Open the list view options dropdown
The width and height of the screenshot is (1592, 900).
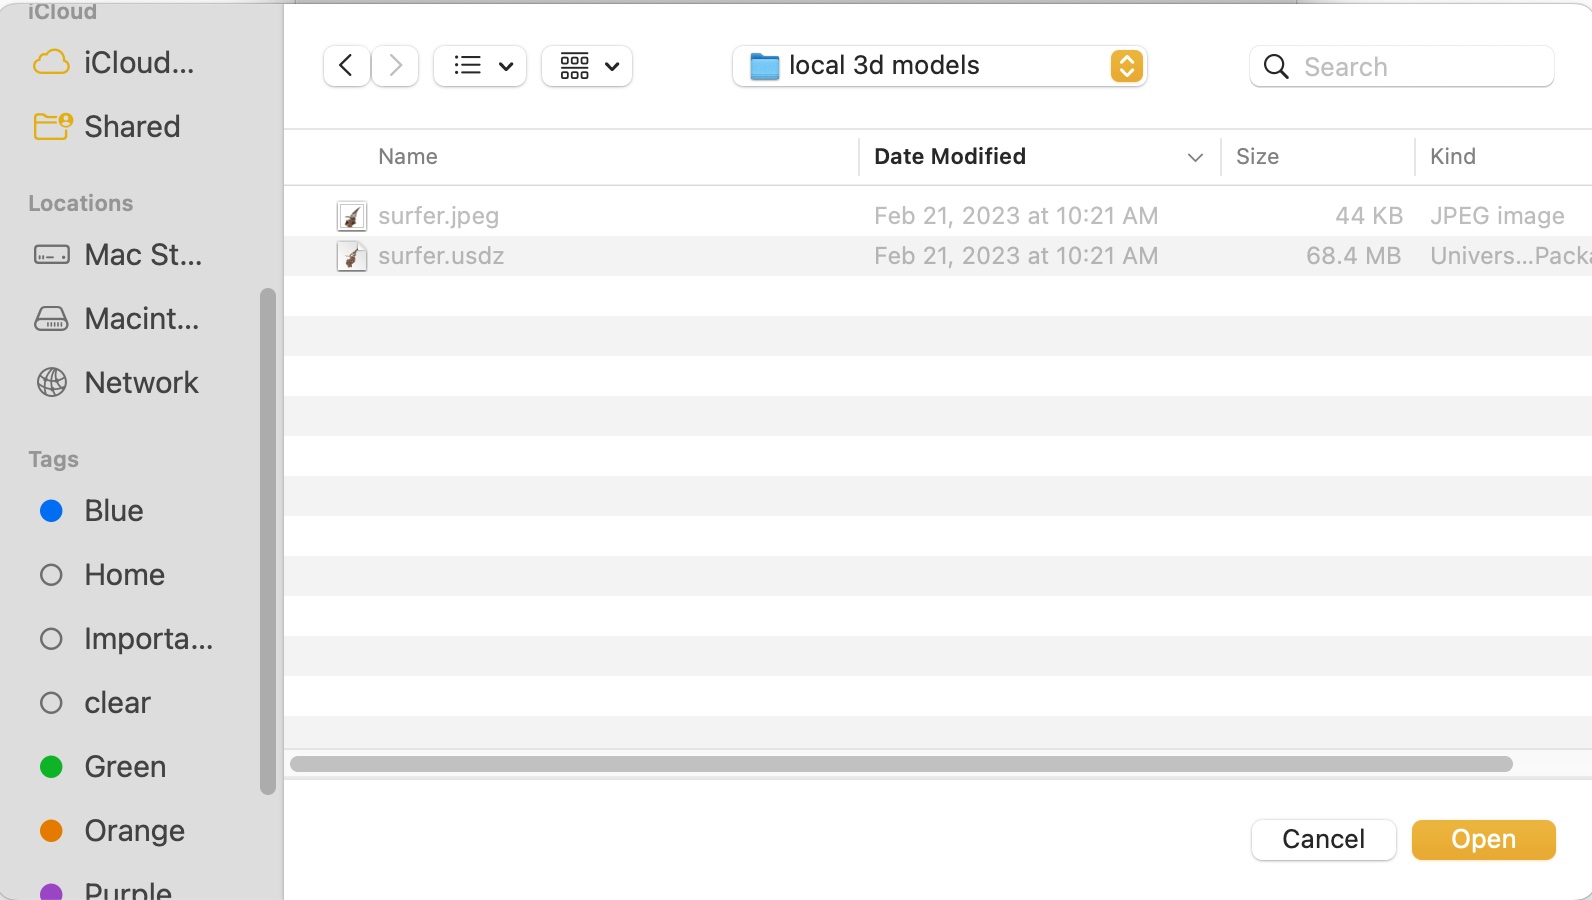481,66
